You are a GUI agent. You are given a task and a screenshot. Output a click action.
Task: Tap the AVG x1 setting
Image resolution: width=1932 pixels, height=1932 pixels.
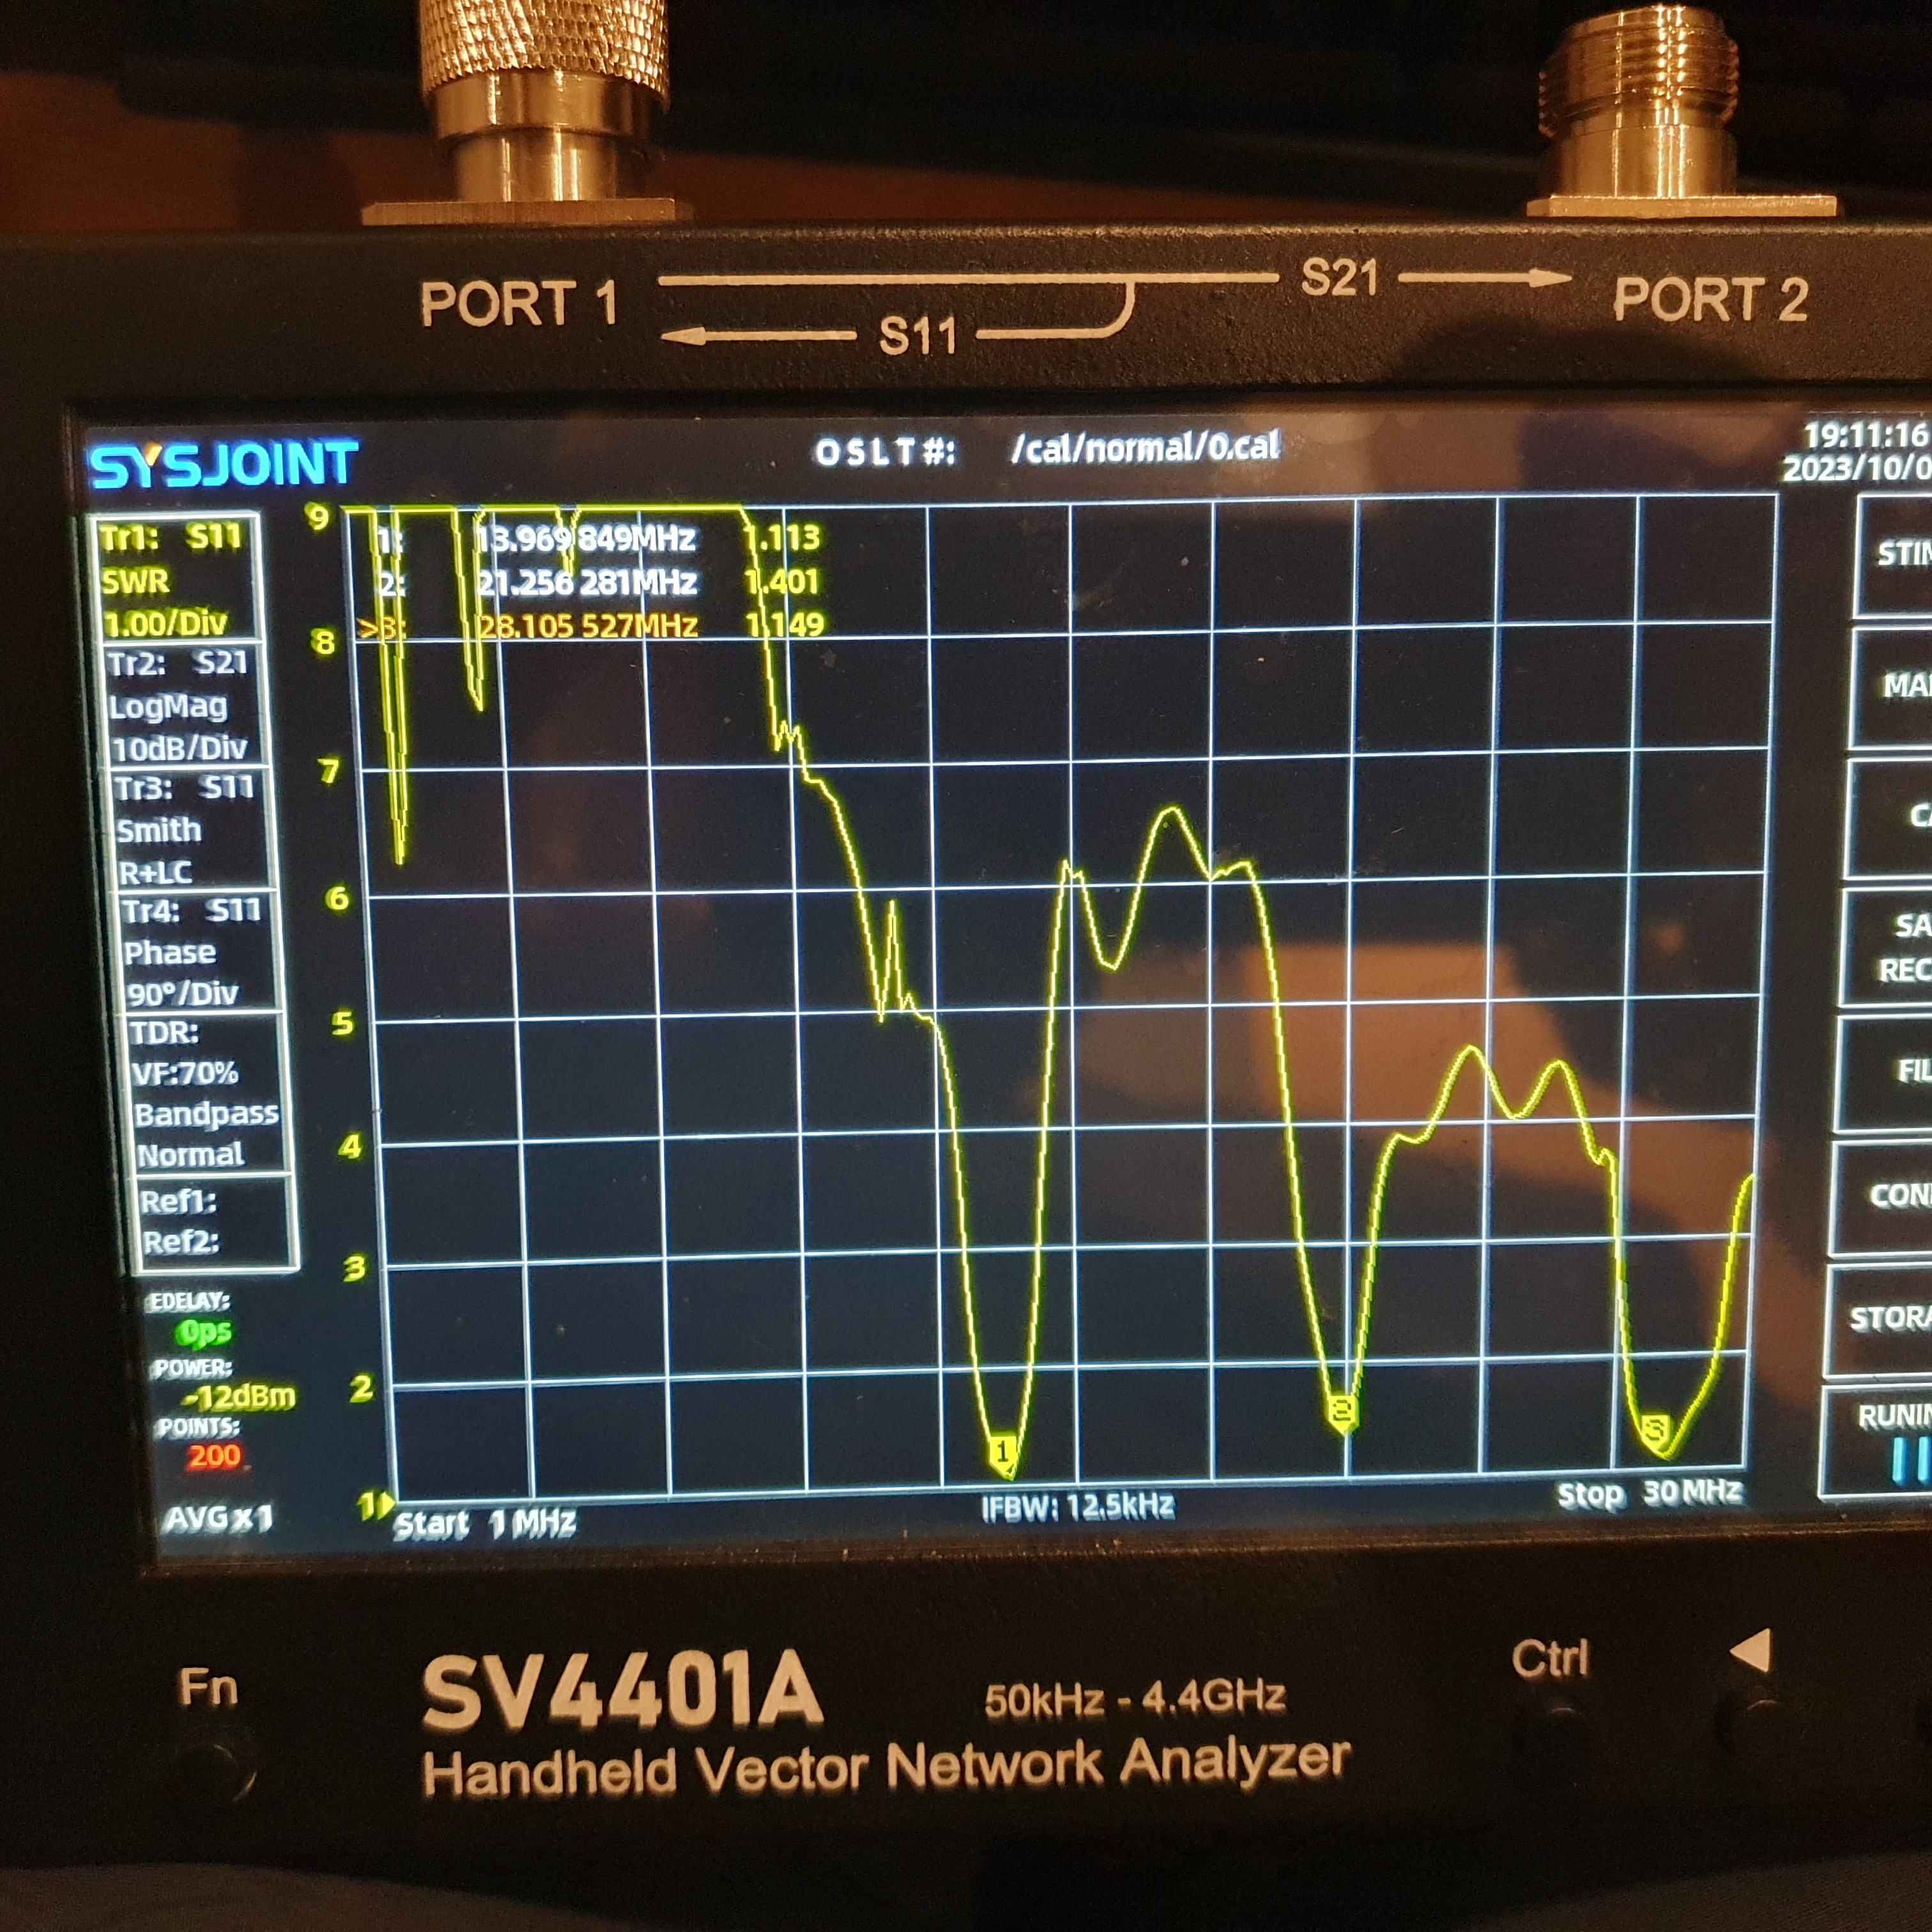tap(219, 1519)
